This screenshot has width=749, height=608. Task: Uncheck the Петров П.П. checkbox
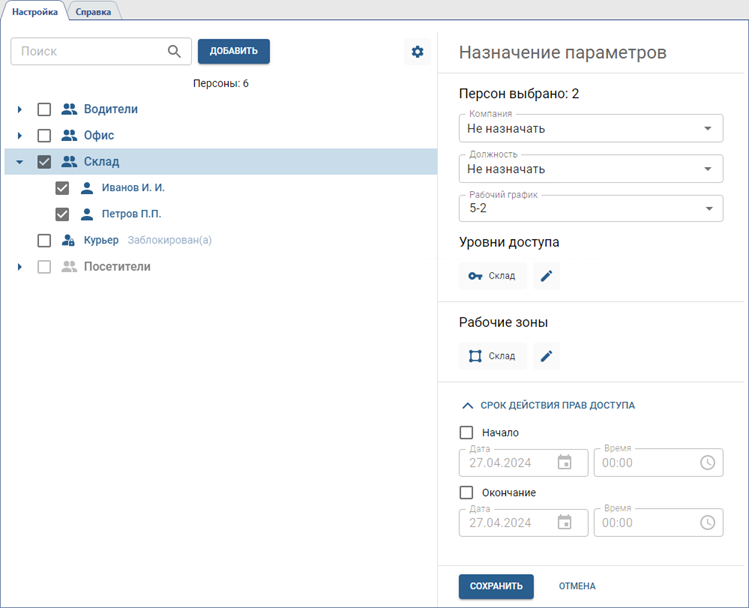coord(62,214)
